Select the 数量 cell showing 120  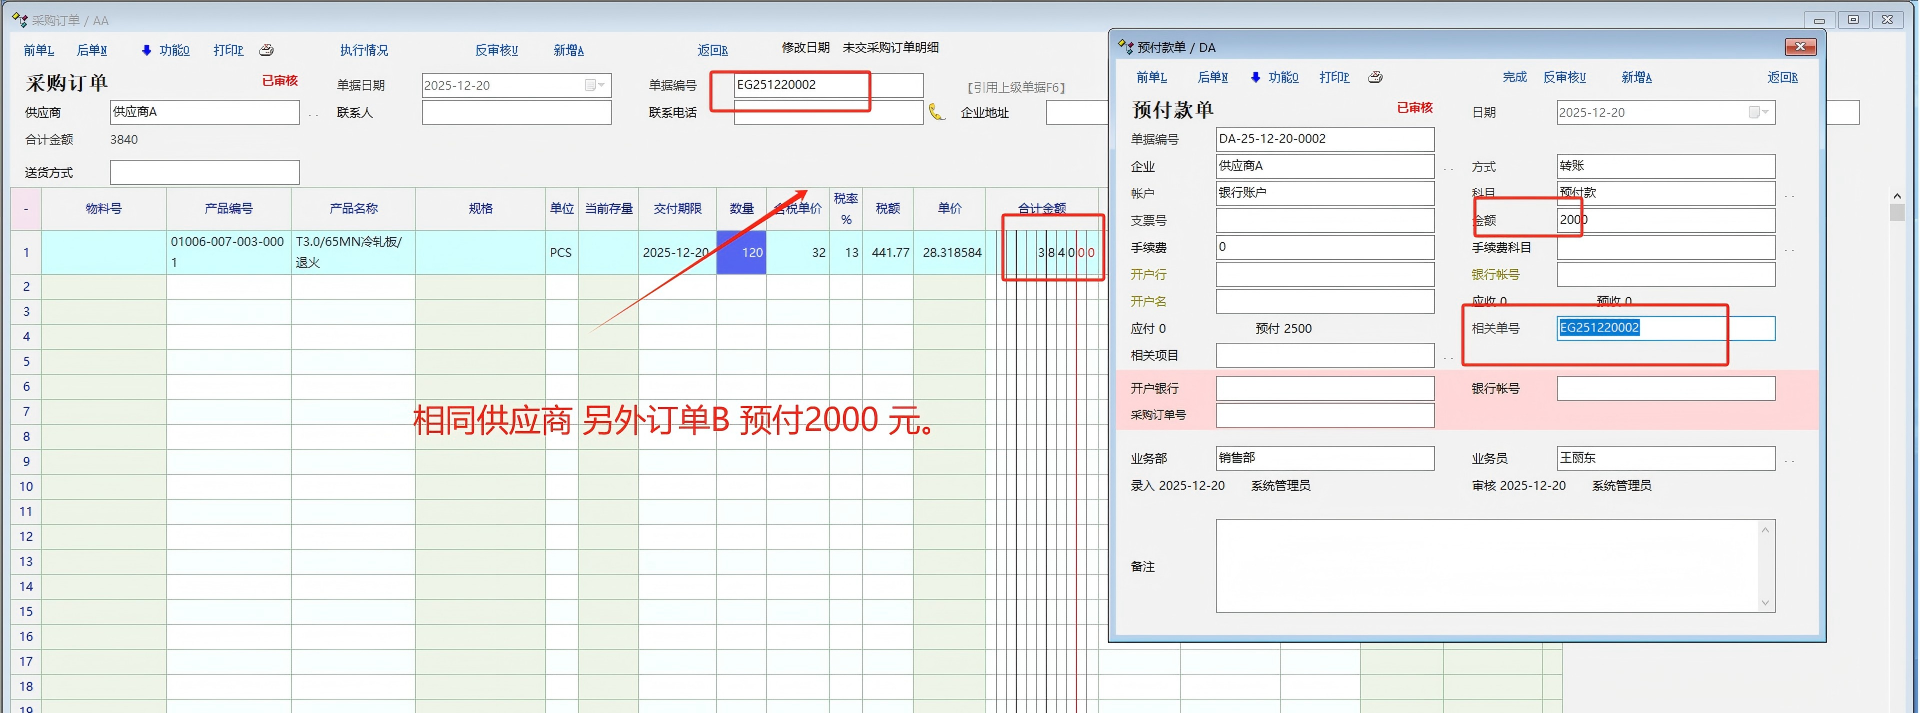[741, 253]
